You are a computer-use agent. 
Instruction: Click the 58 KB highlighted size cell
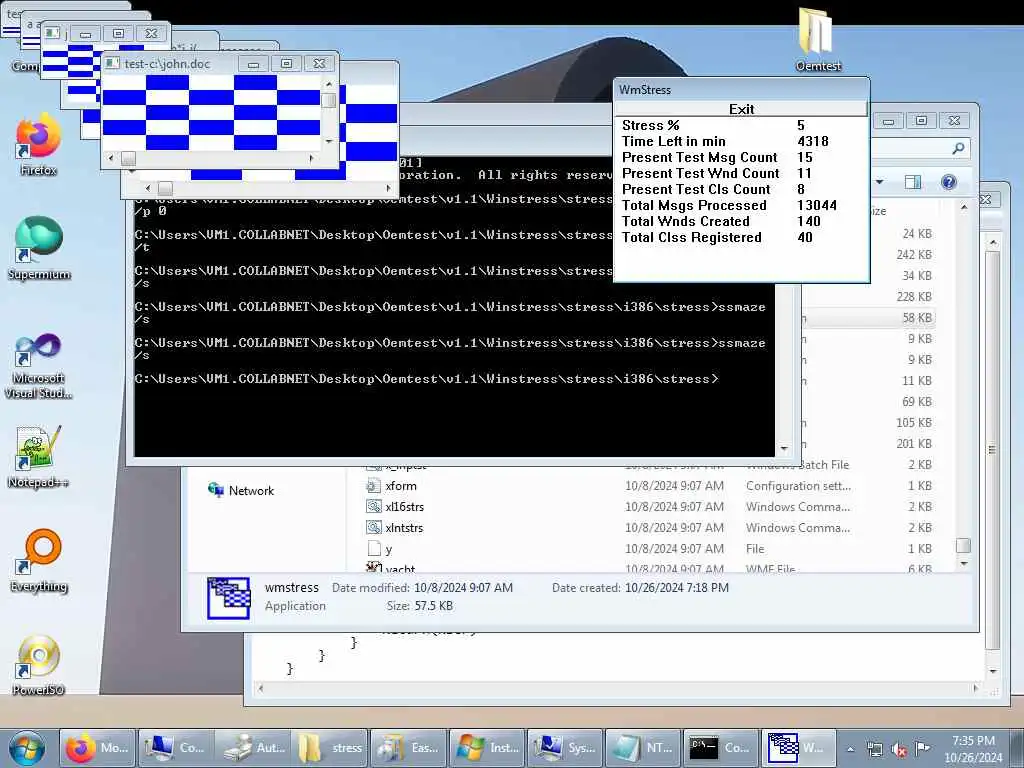917,317
